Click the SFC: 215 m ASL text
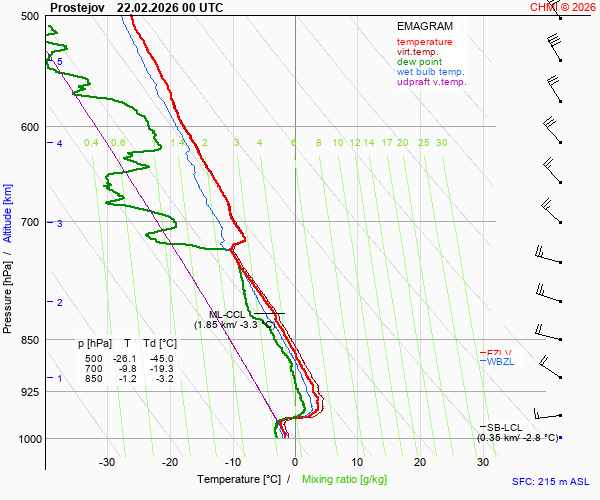 click(554, 481)
